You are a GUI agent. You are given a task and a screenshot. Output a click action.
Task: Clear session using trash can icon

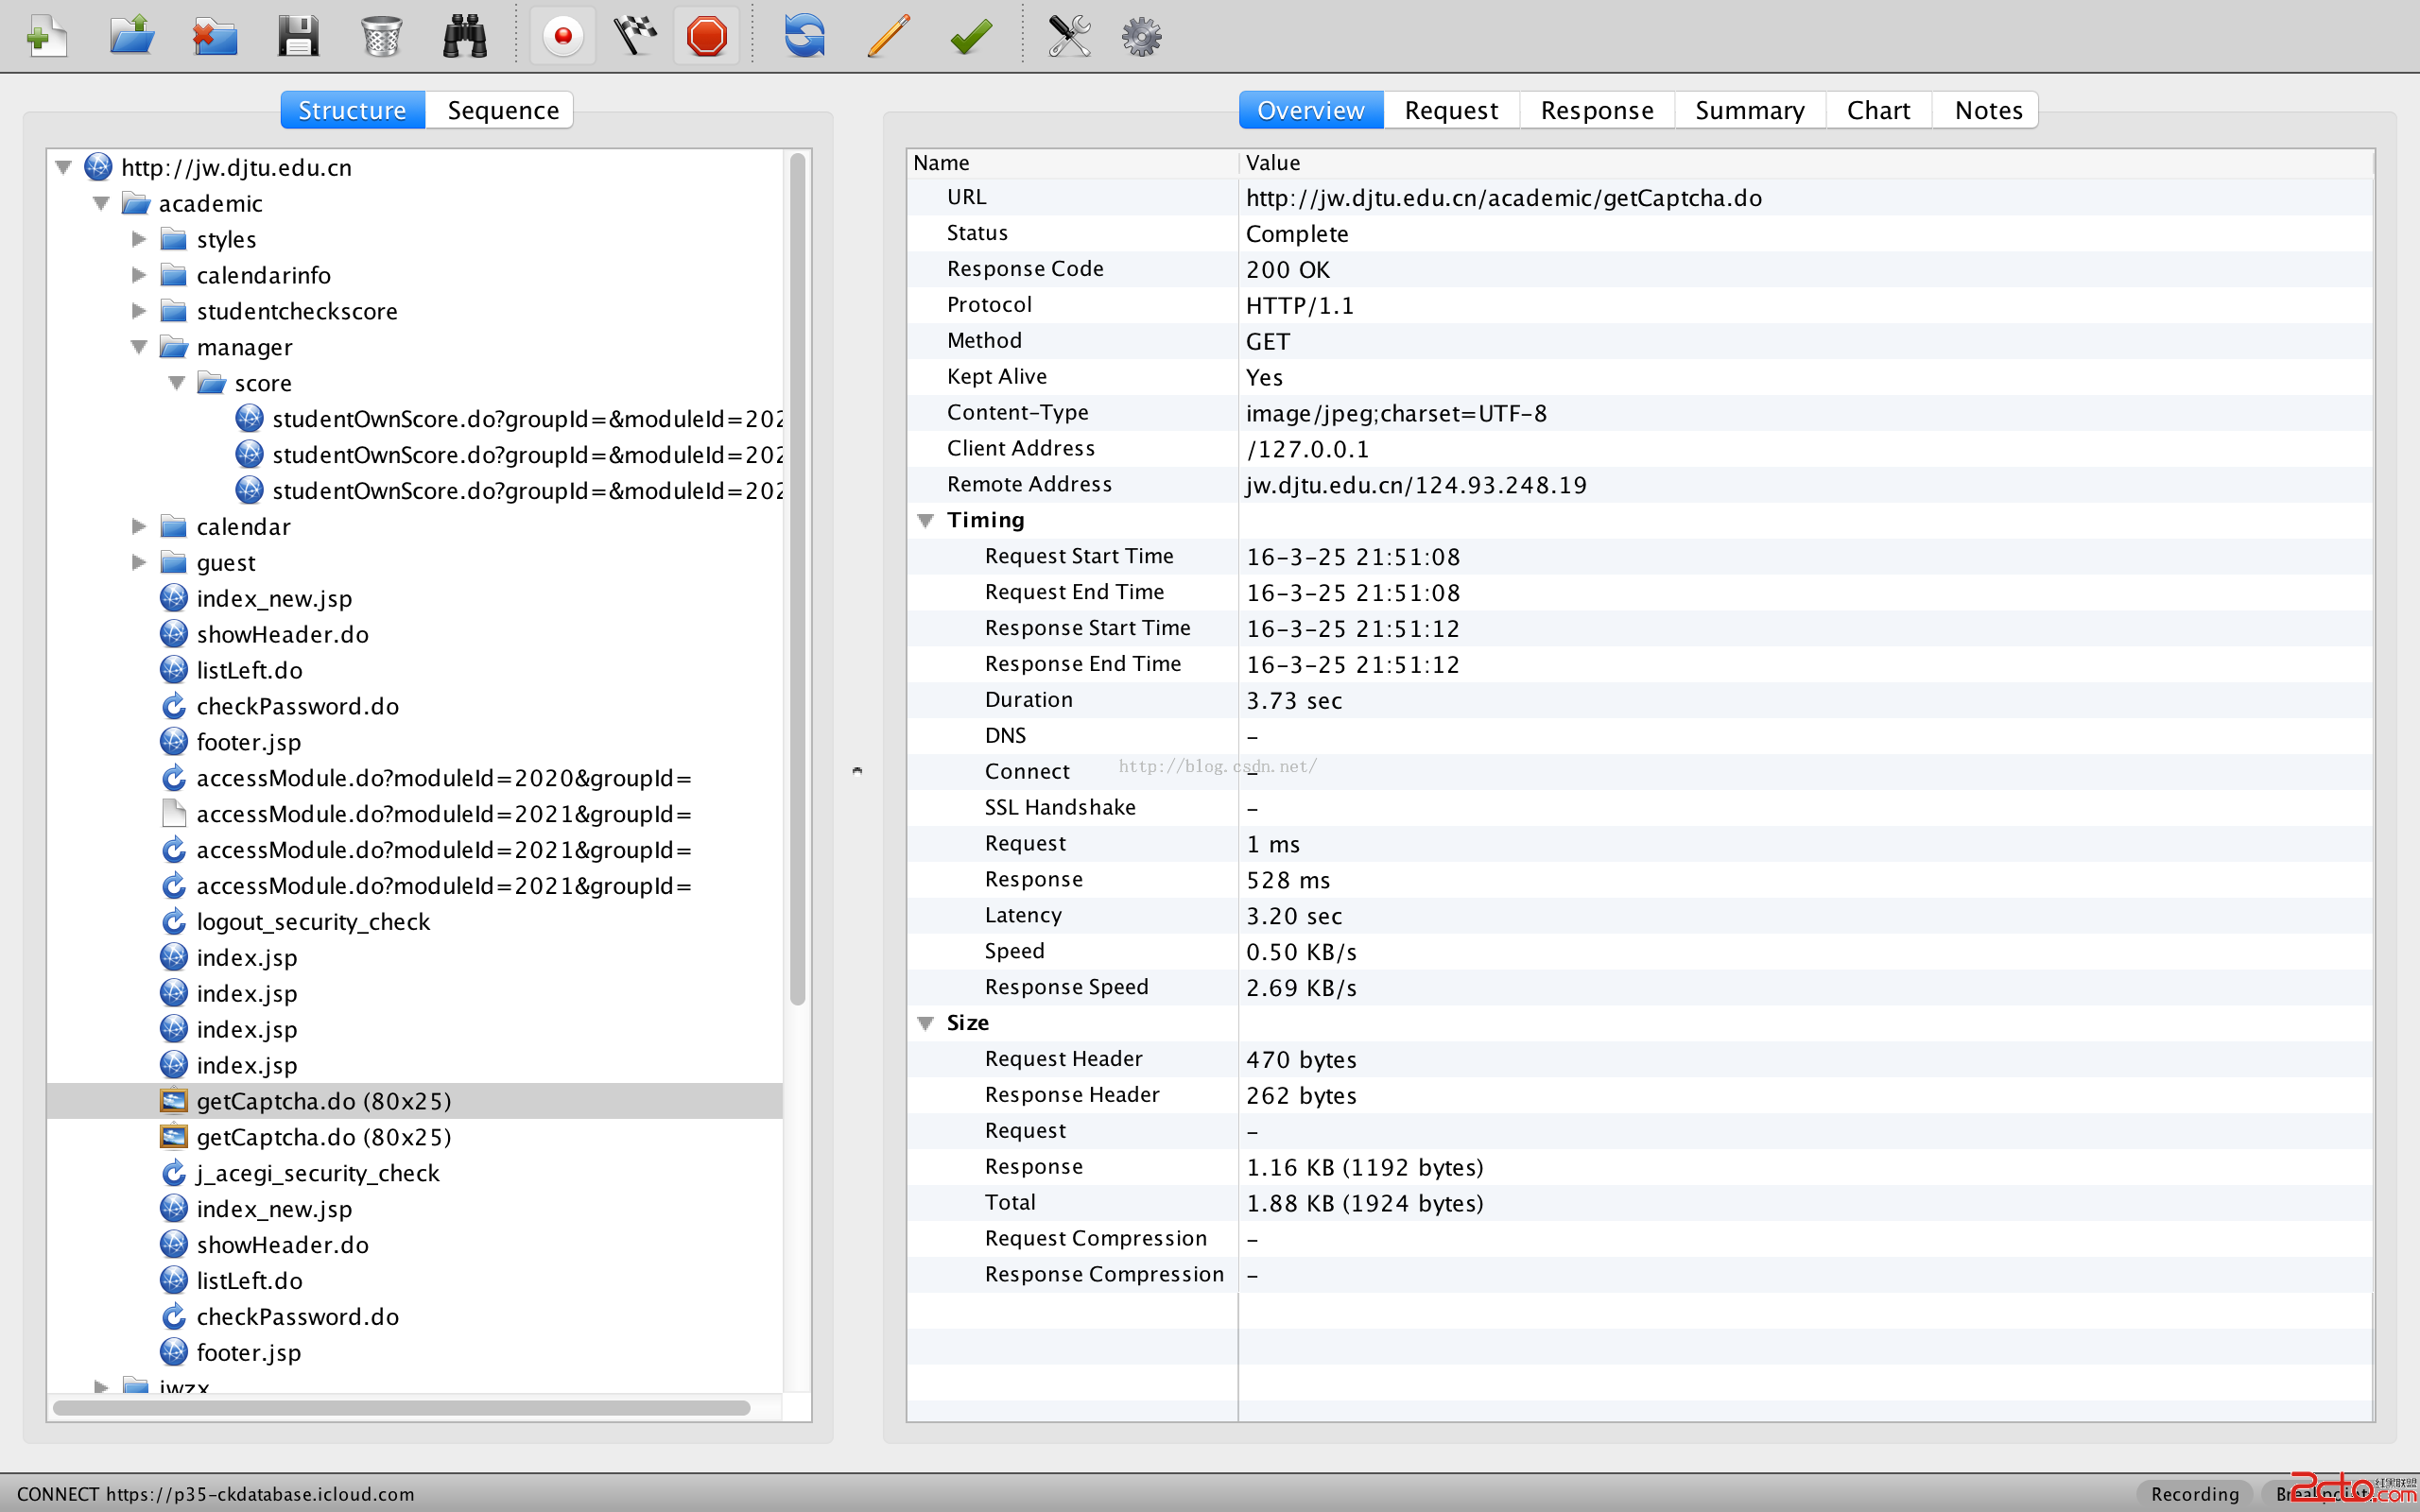[x=381, y=37]
